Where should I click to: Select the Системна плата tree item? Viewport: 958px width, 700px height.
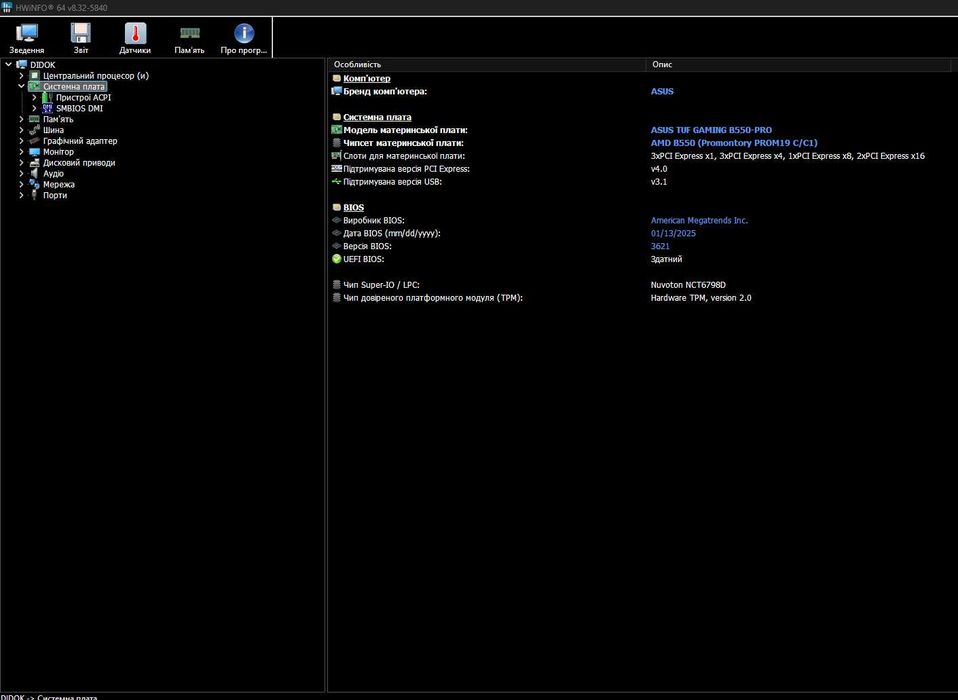coord(74,87)
